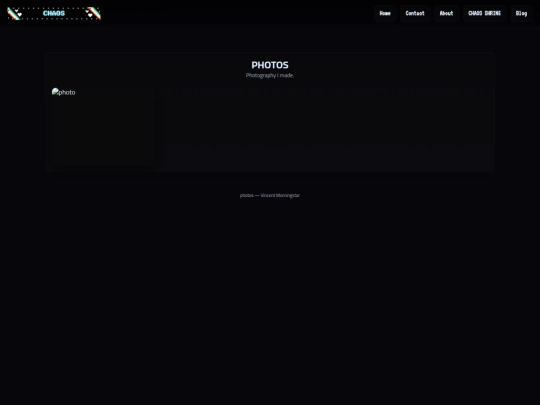Visit the CHAOS SHRINE page
The image size is (540, 405).
484,13
